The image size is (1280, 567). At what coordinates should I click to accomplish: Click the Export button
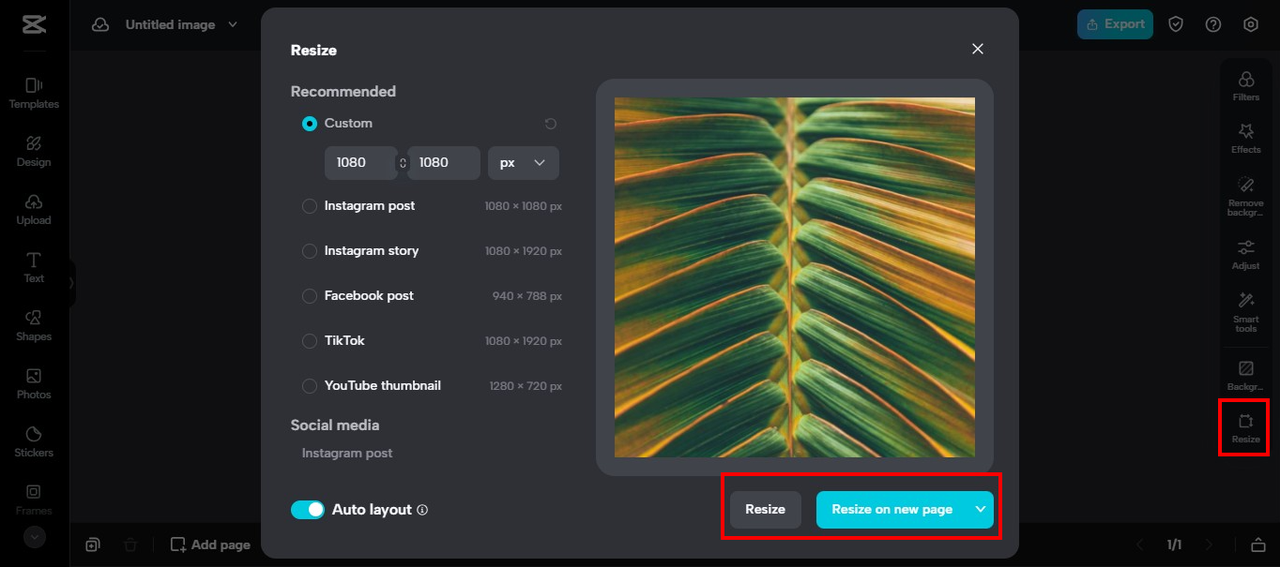pos(1115,24)
